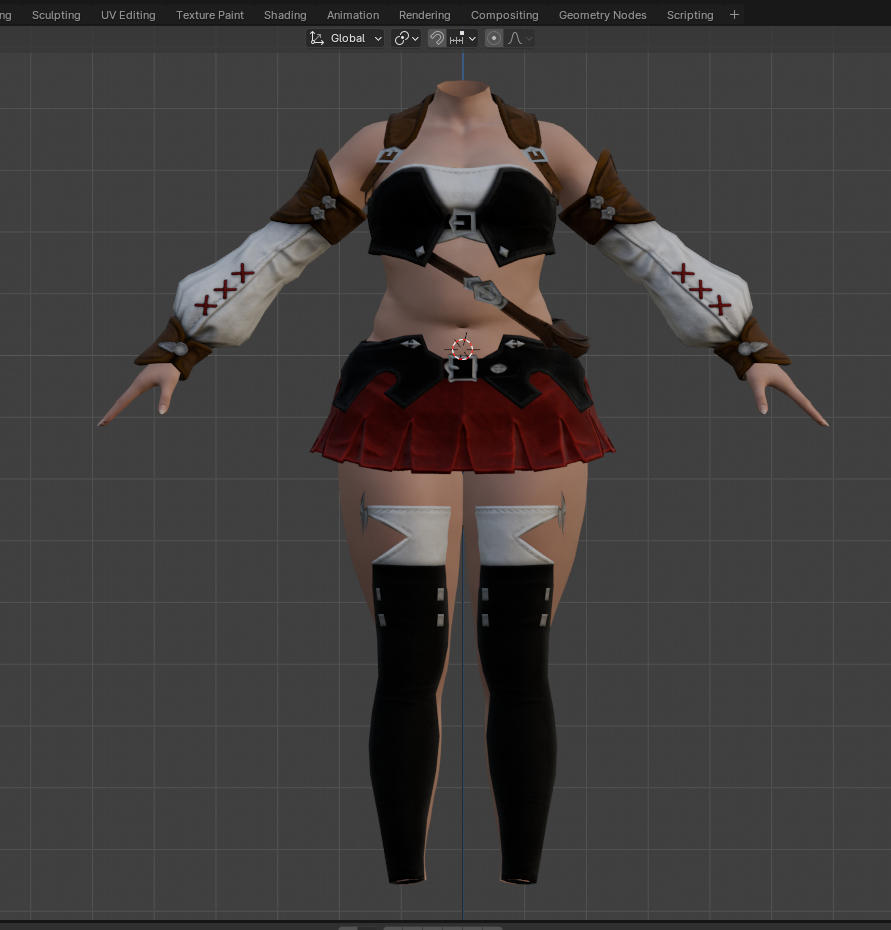Click the red pleated skirt on the model
The image size is (891, 930).
point(462,430)
